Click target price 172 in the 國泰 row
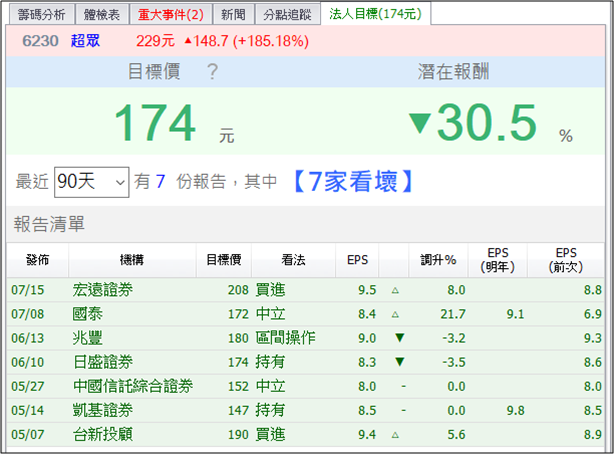Screen dimensions: 614x454 [x=238, y=314]
